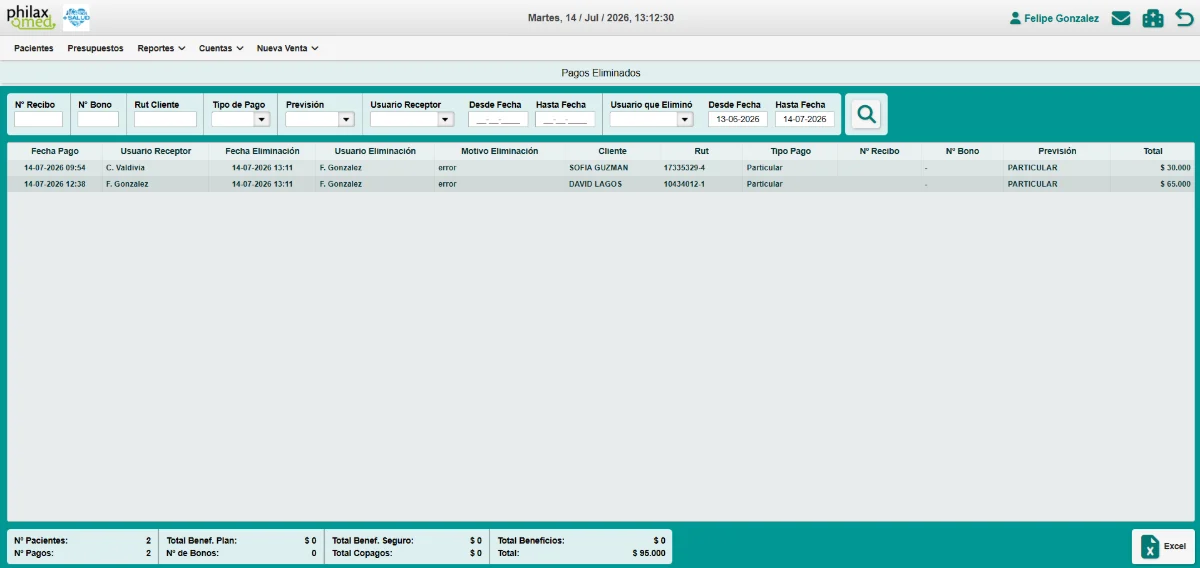1200x568 pixels.
Task: Click the empty payment Desde Fecha field
Action: [498, 119]
